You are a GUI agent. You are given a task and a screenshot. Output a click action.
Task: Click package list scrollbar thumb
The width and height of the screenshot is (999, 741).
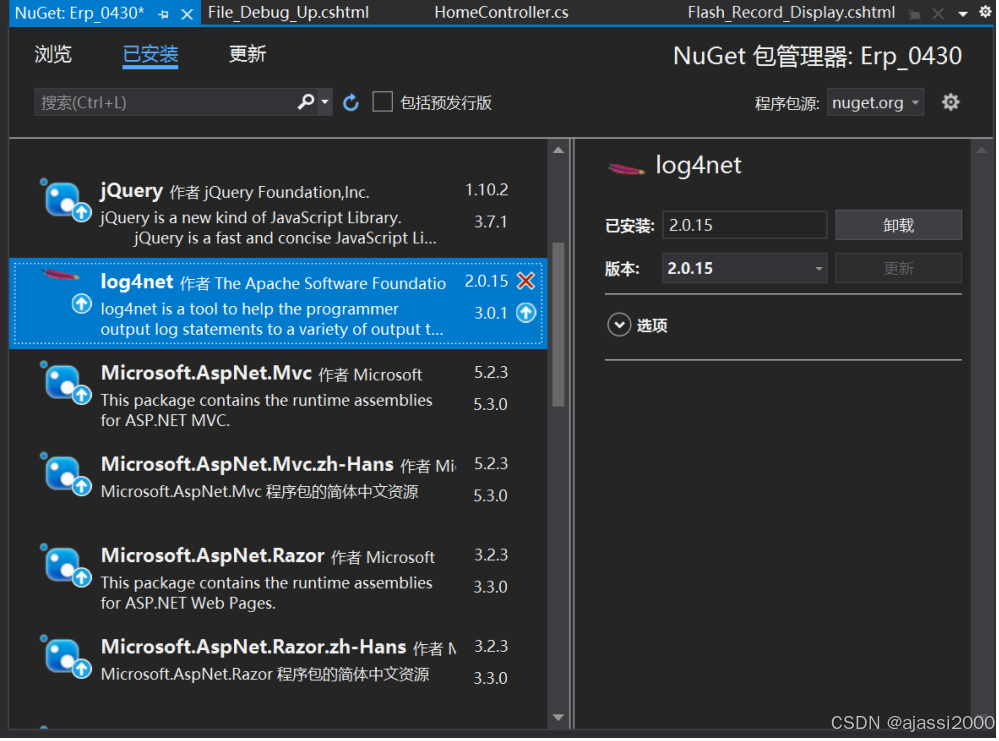click(x=559, y=324)
